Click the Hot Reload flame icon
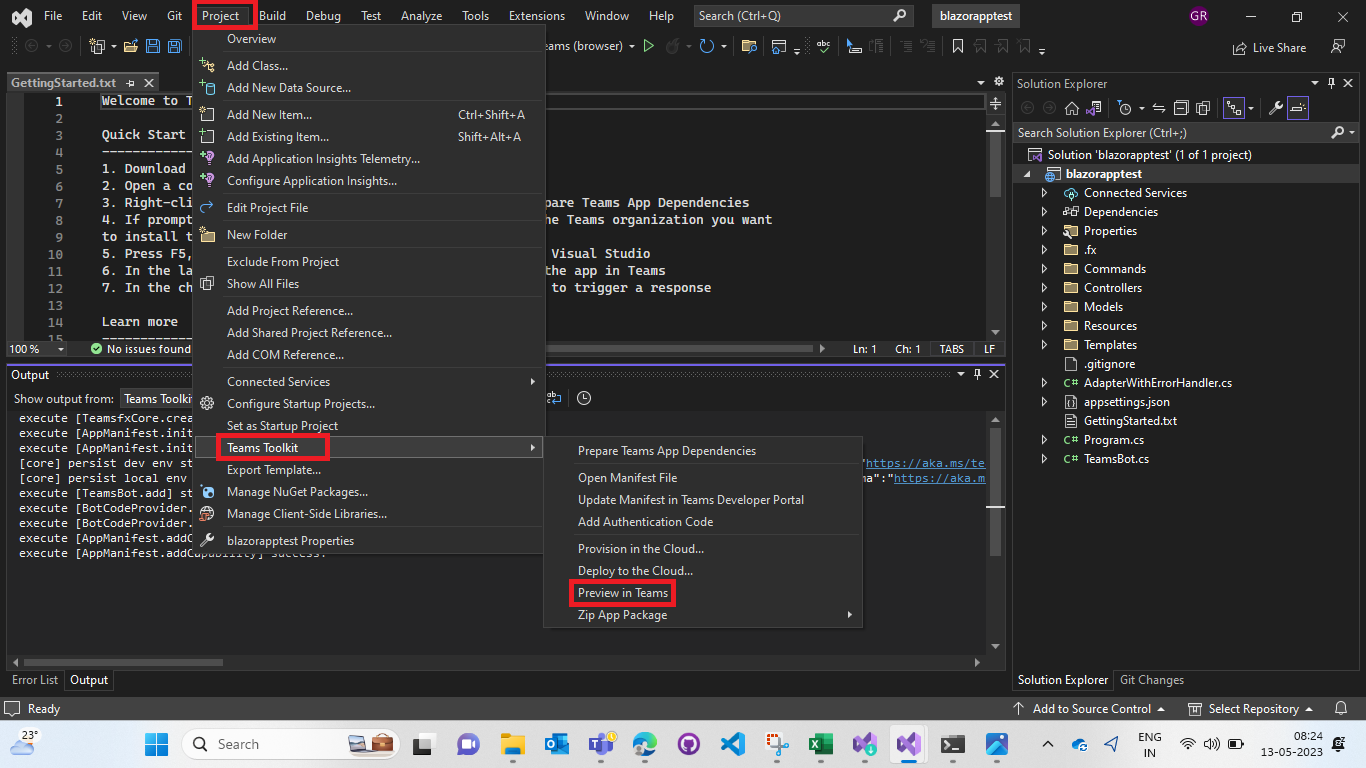 pyautogui.click(x=673, y=46)
